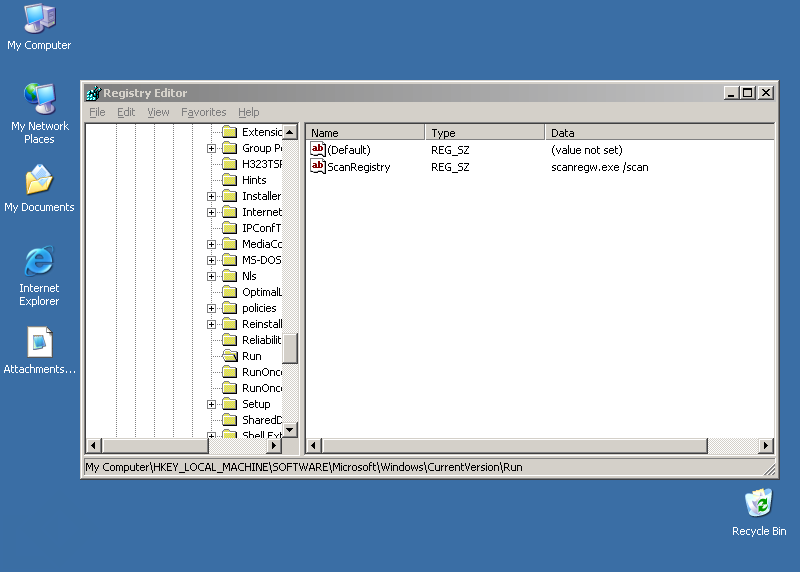Click the ScanRegistry string value icon
800x572 pixels.
tap(318, 167)
